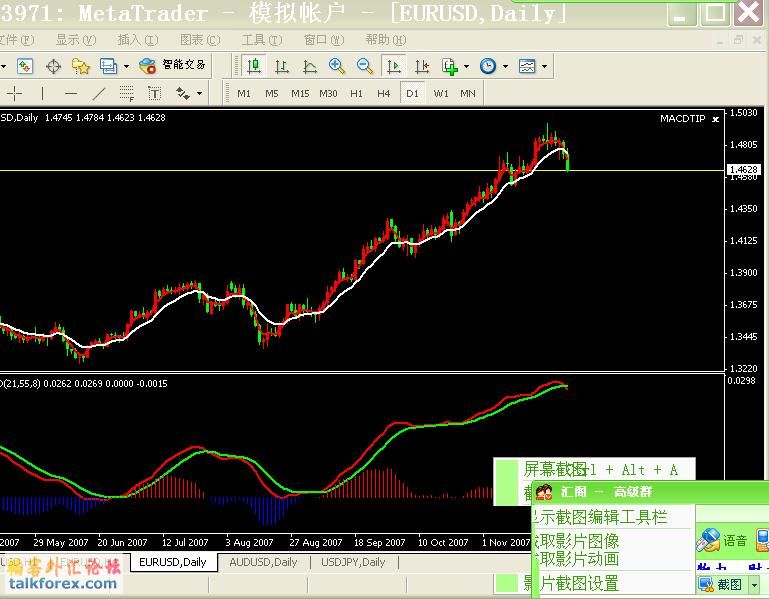Toggle the Data Window crosshair-circle icon

pos(53,66)
